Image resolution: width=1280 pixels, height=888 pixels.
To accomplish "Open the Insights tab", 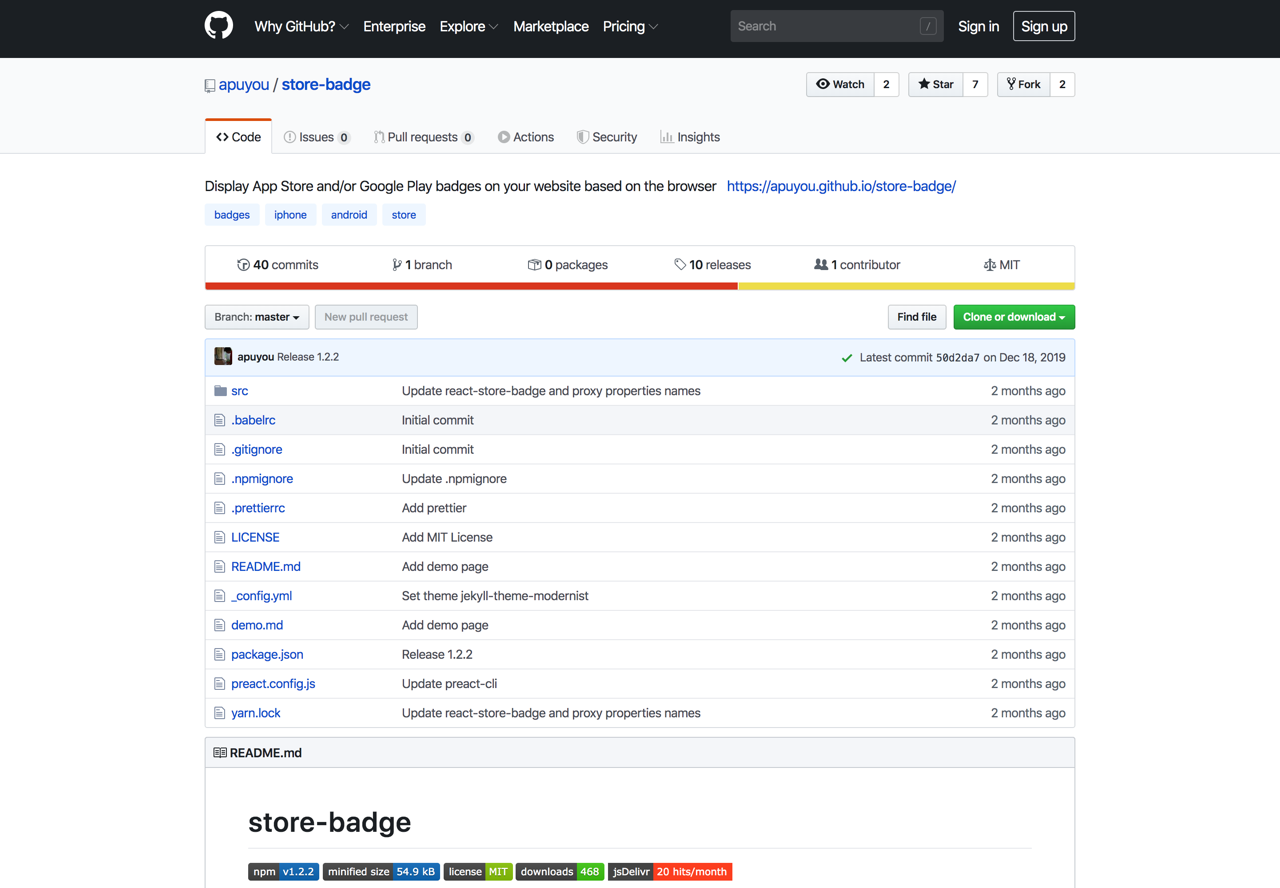I will 690,137.
